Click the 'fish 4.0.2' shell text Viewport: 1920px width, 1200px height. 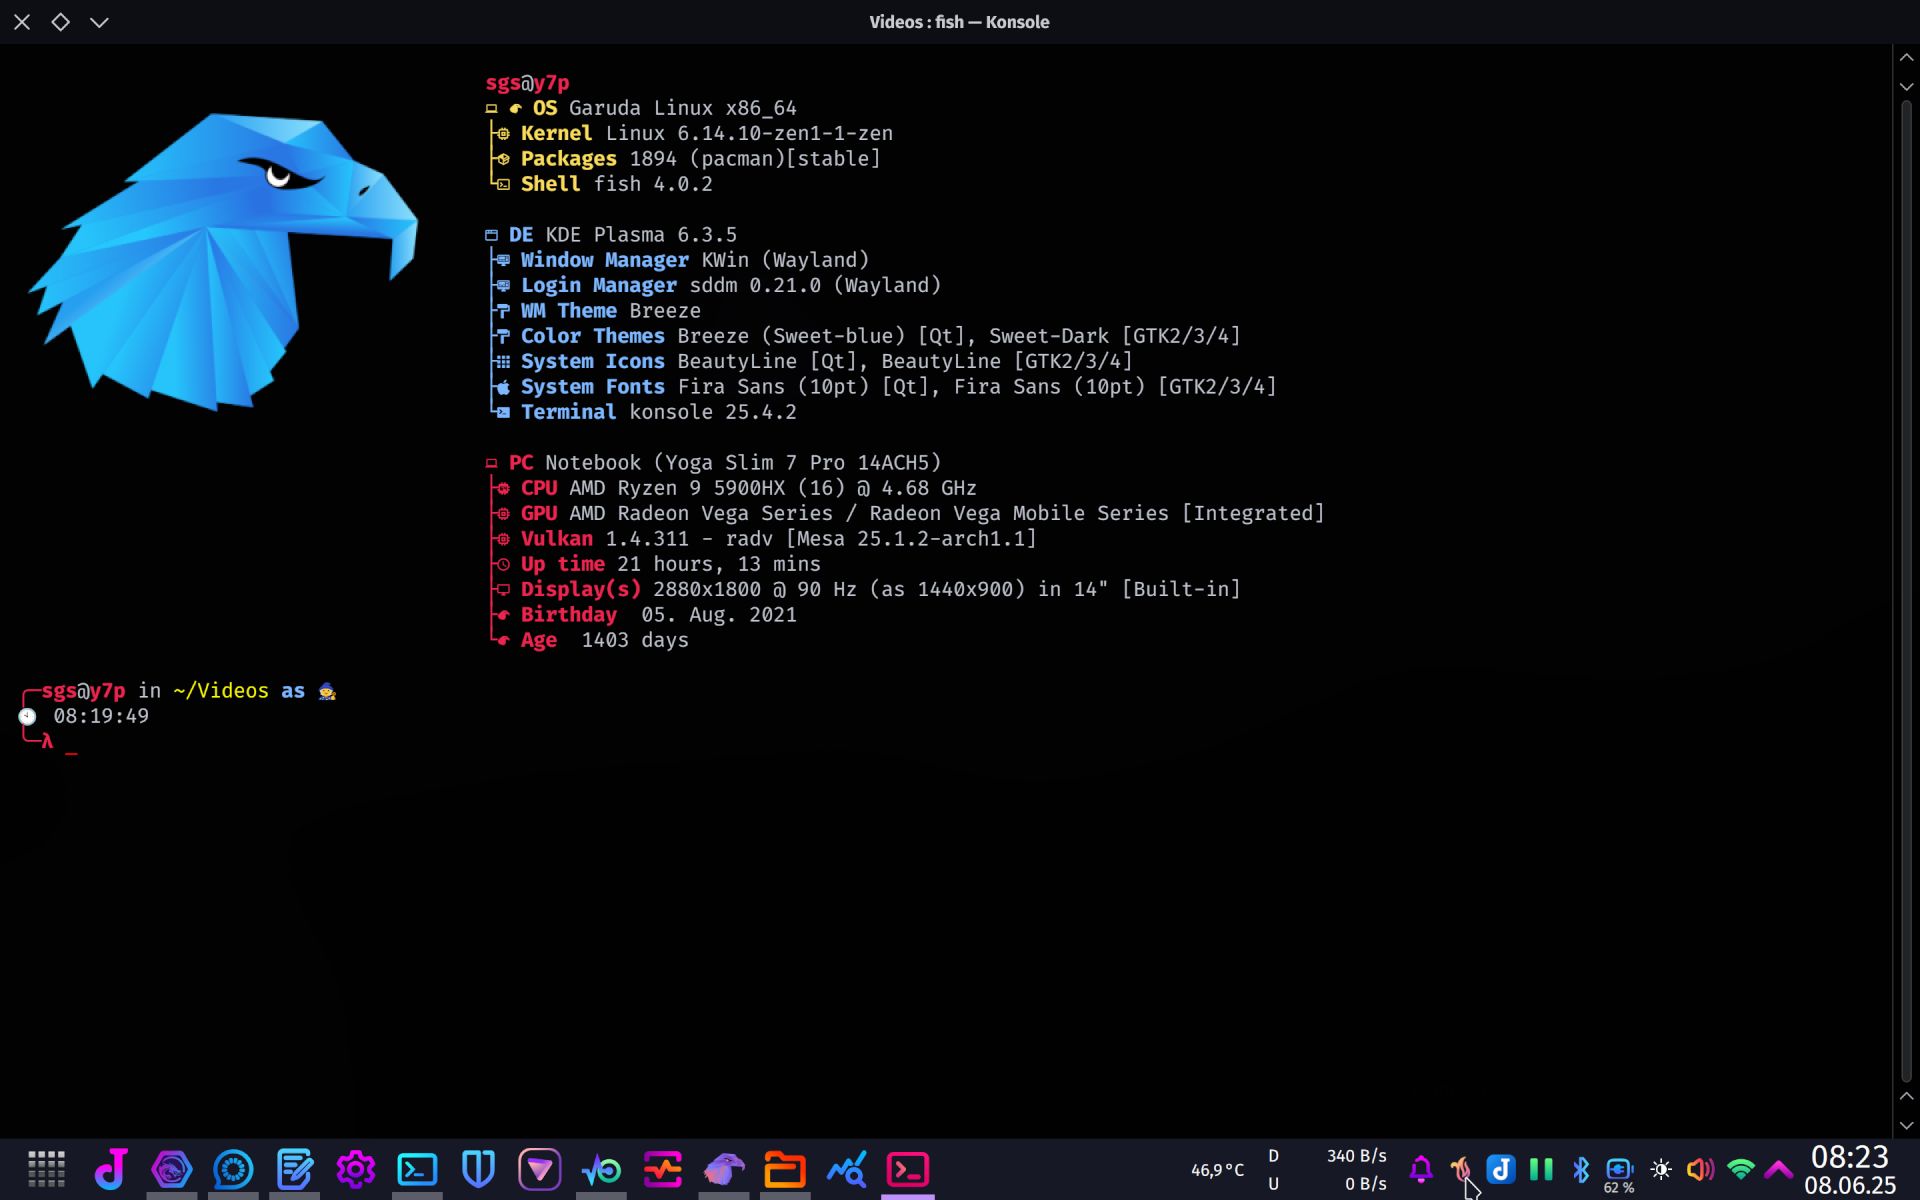pyautogui.click(x=653, y=184)
